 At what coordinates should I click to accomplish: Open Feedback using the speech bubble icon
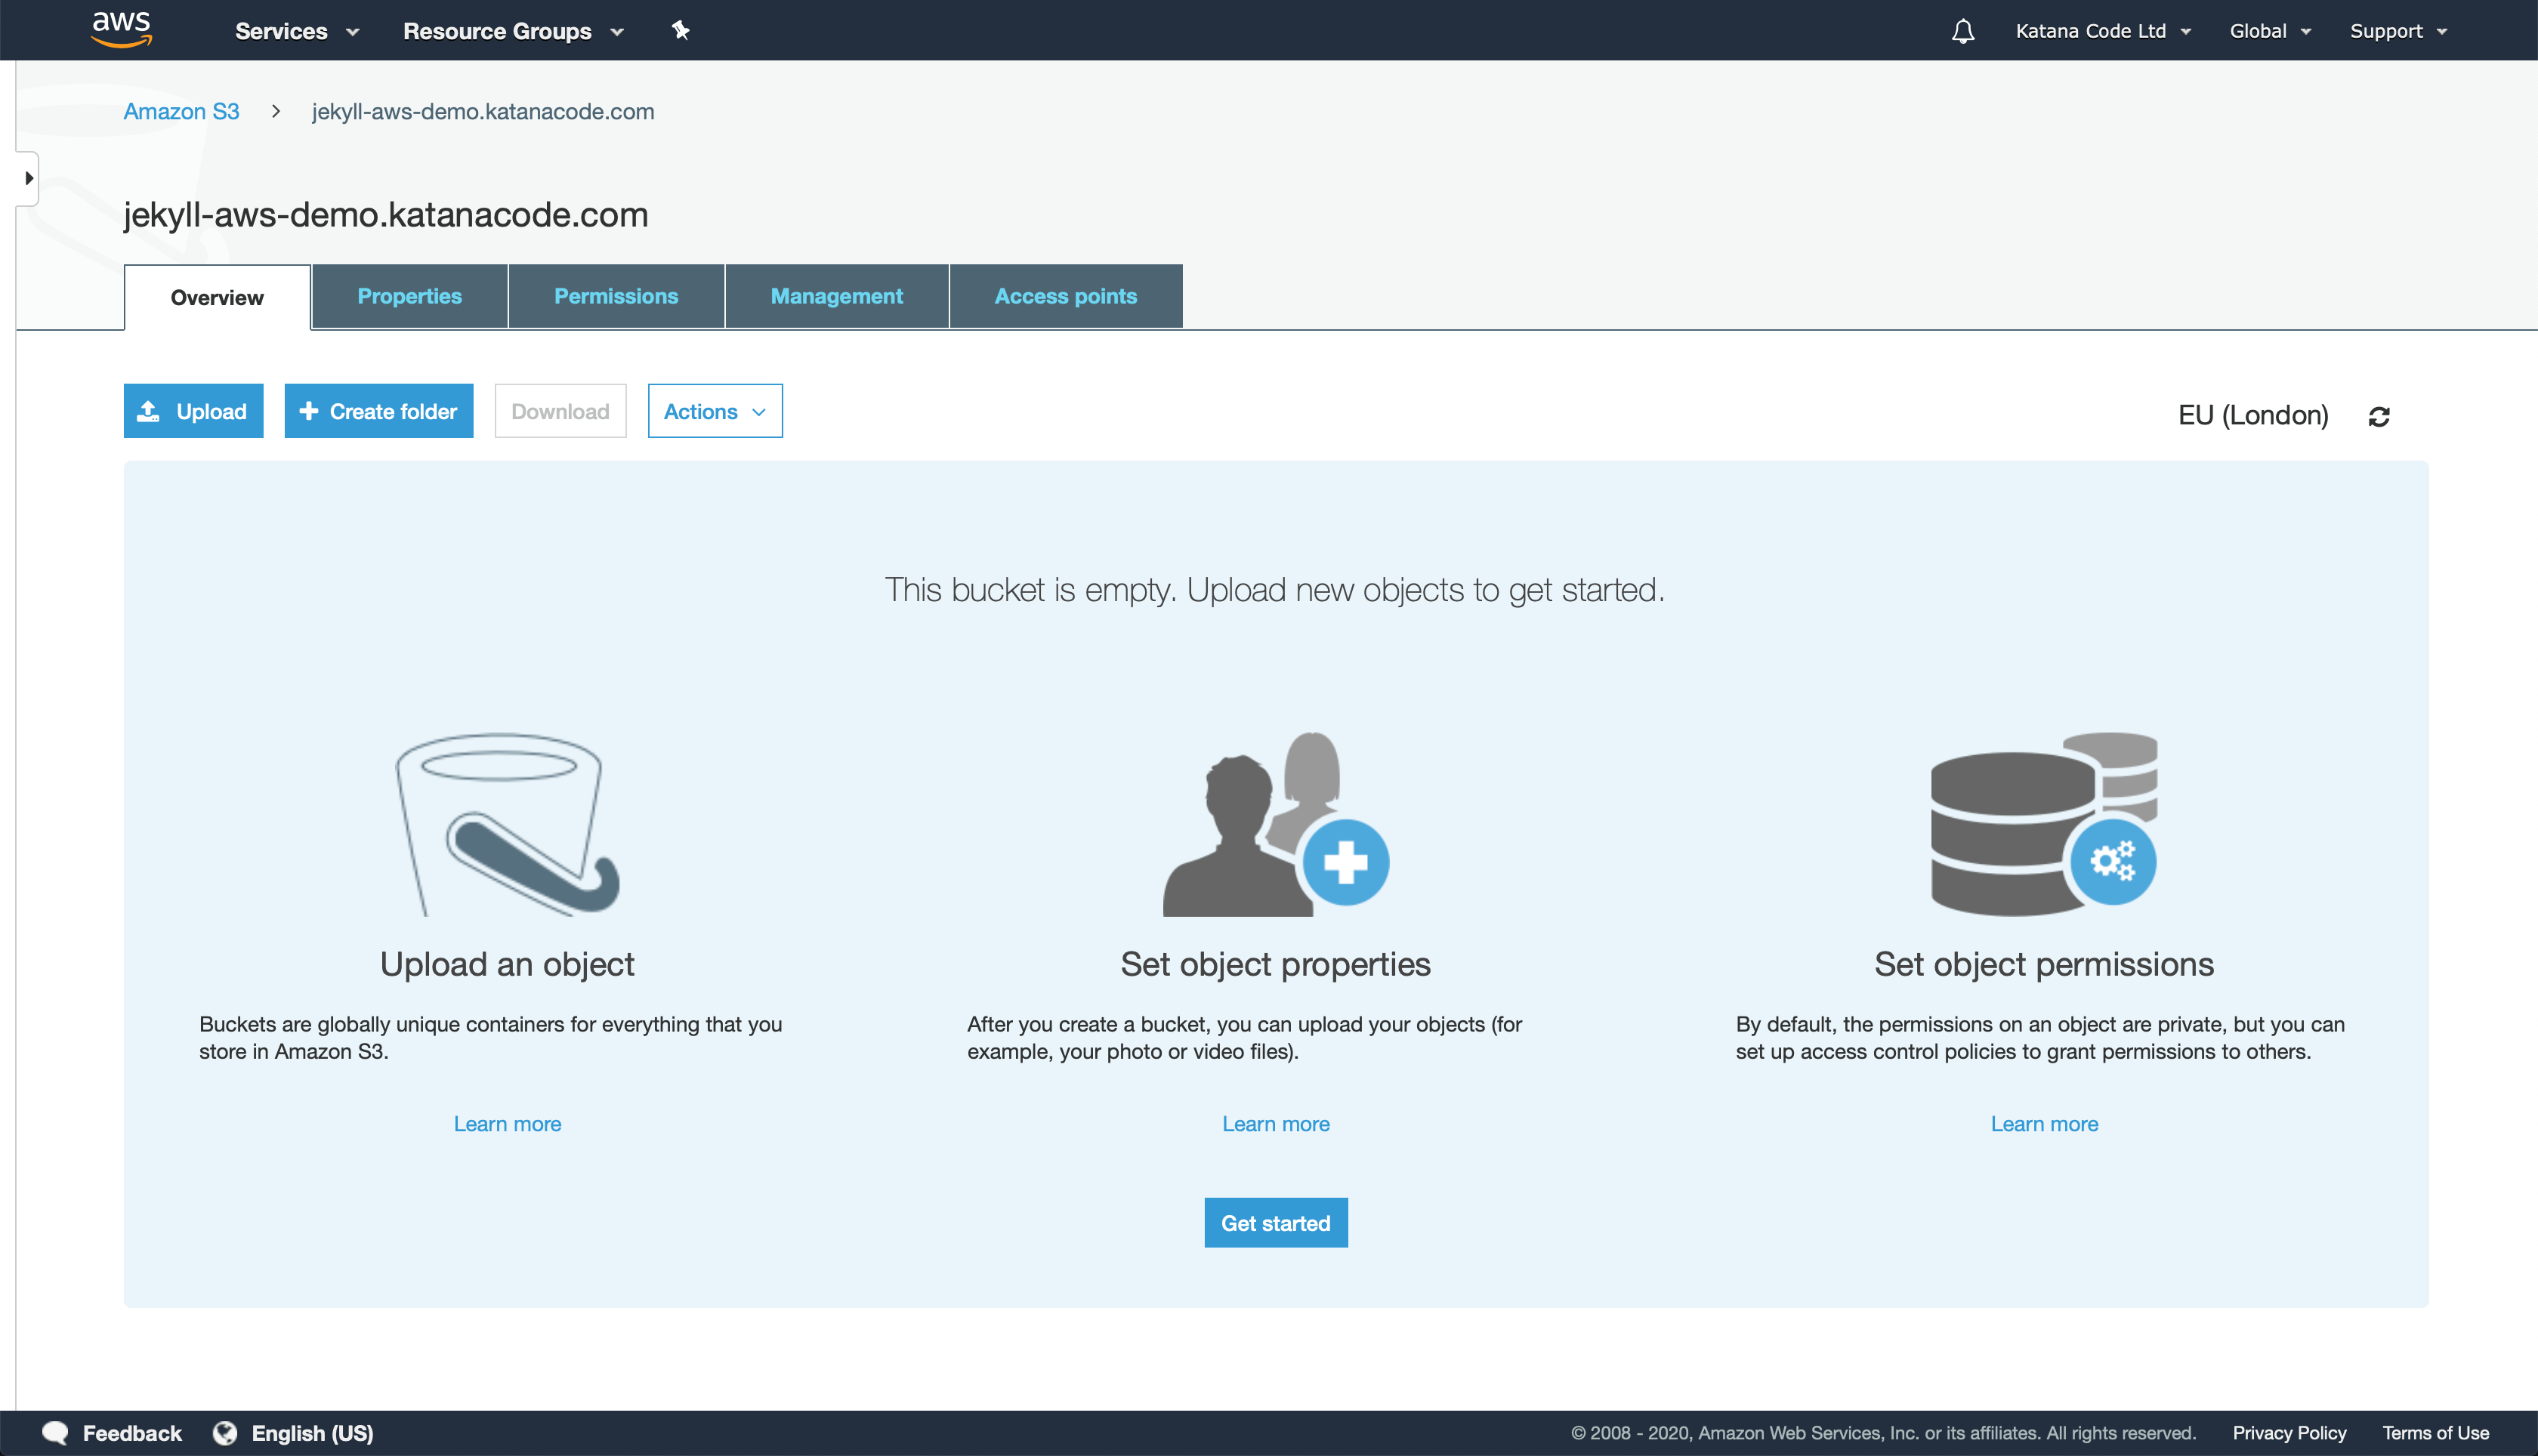pyautogui.click(x=57, y=1432)
